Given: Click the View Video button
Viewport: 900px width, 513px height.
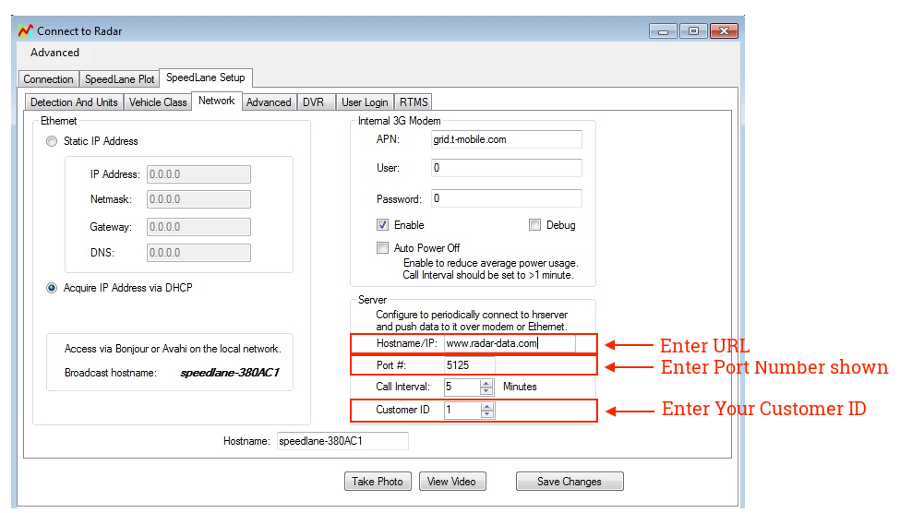Looking at the screenshot, I should (451, 481).
